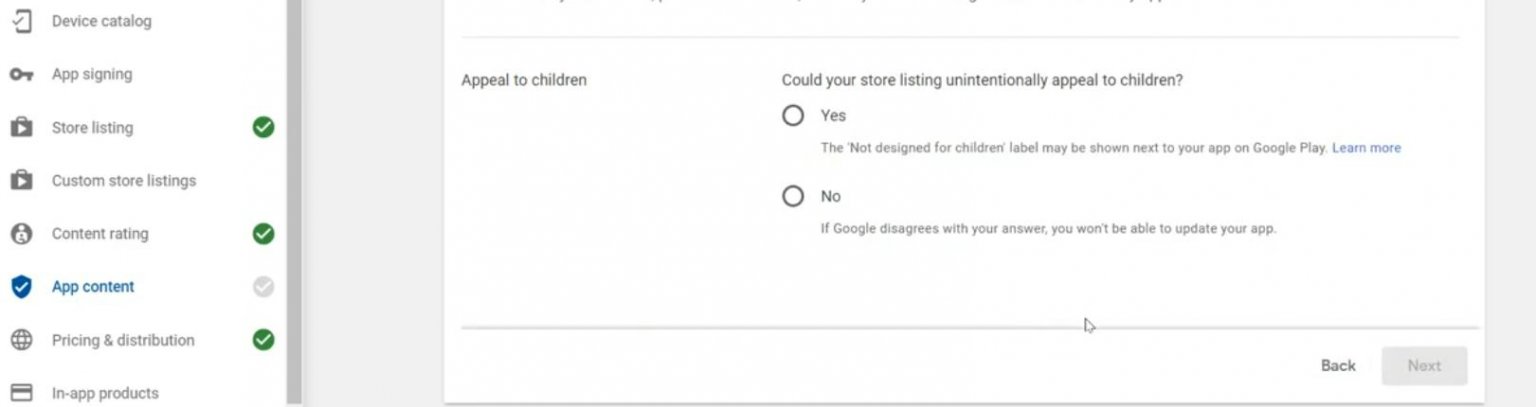1536x407 pixels.
Task: Select the No radio button
Action: [793, 197]
